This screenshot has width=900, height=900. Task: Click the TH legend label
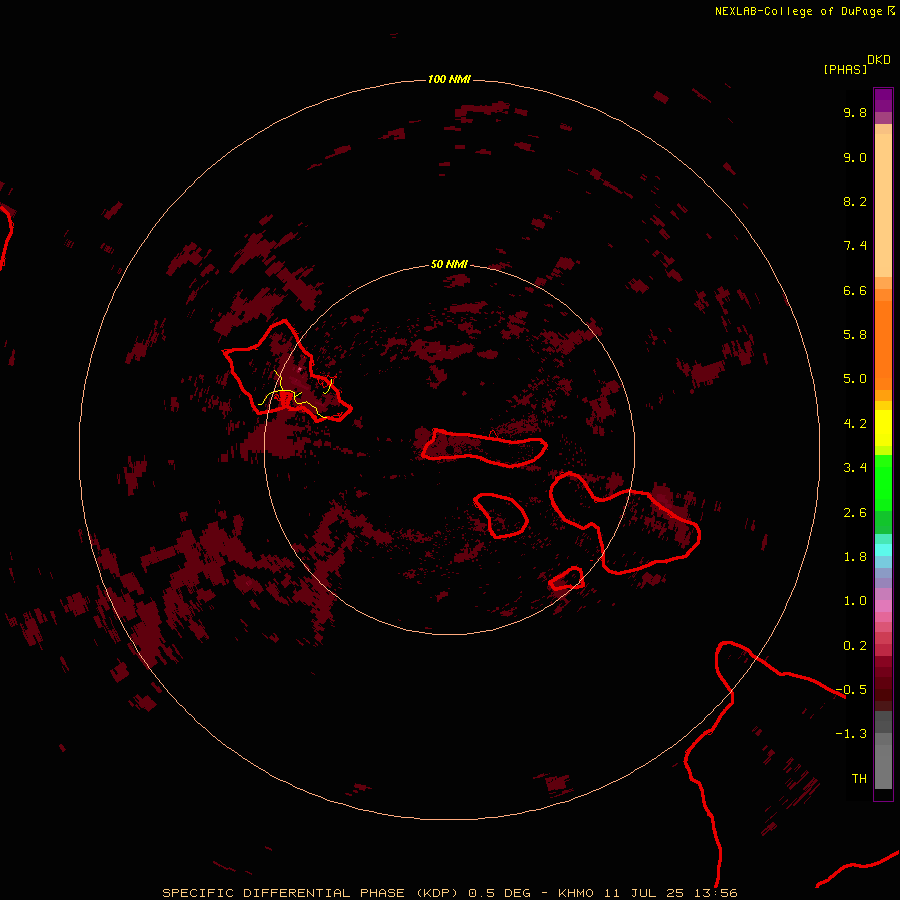point(859,779)
